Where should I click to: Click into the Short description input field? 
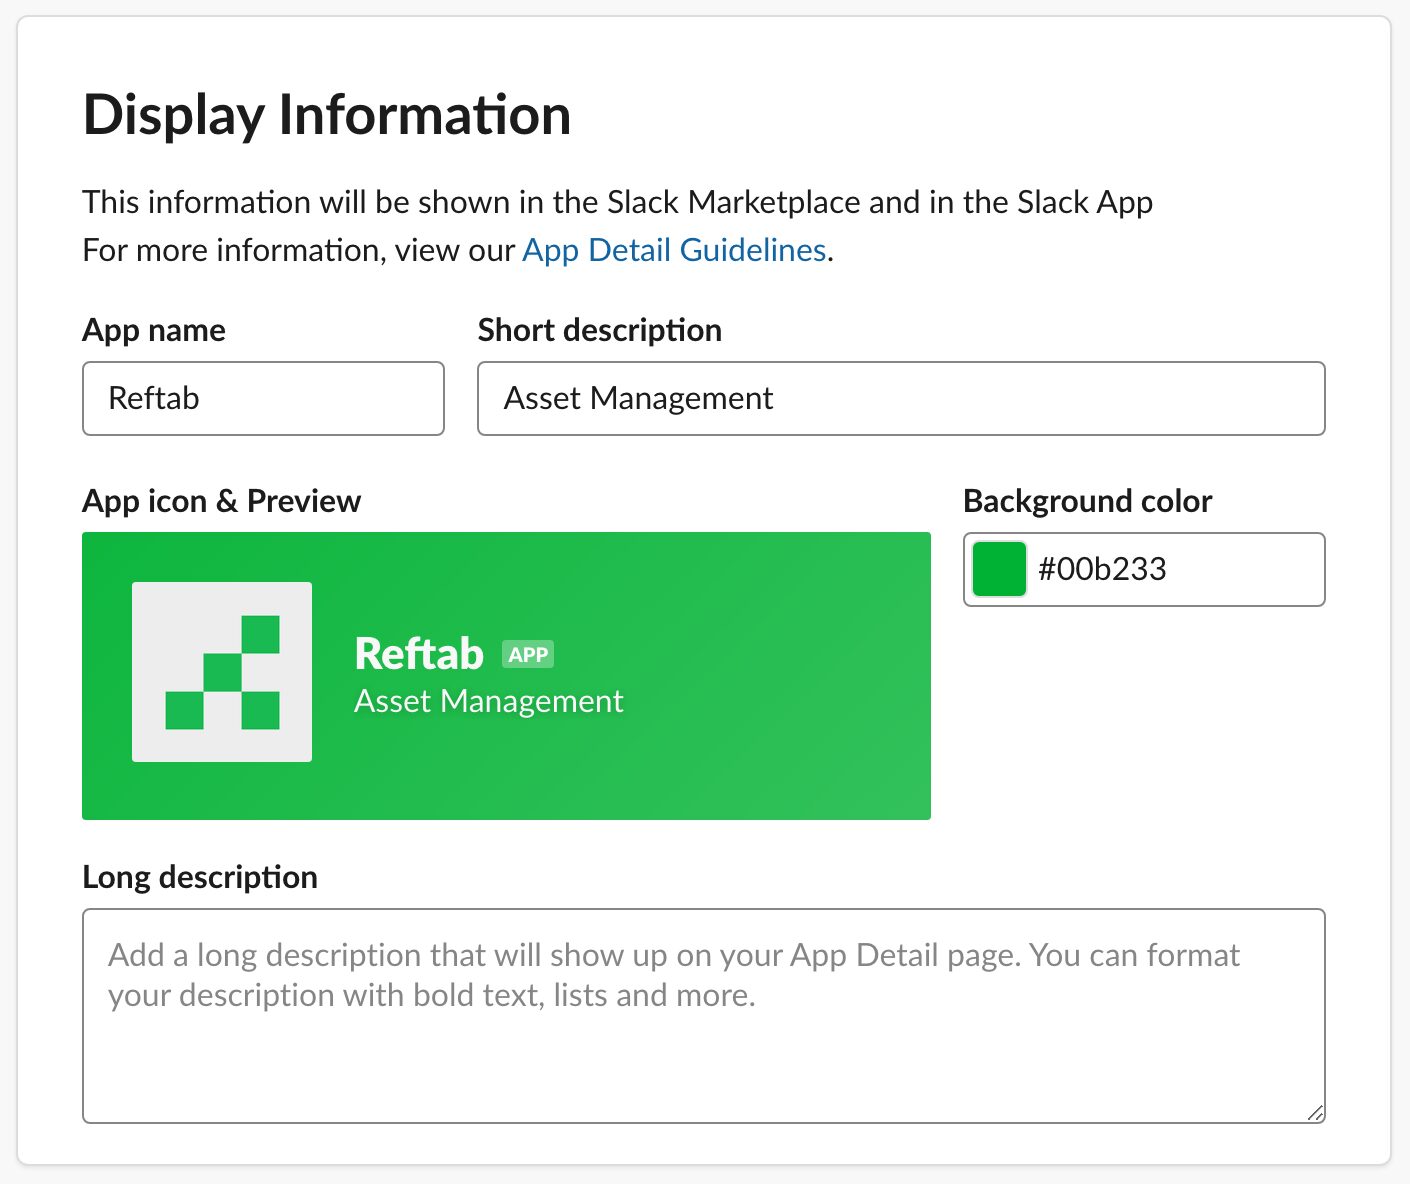click(x=900, y=399)
